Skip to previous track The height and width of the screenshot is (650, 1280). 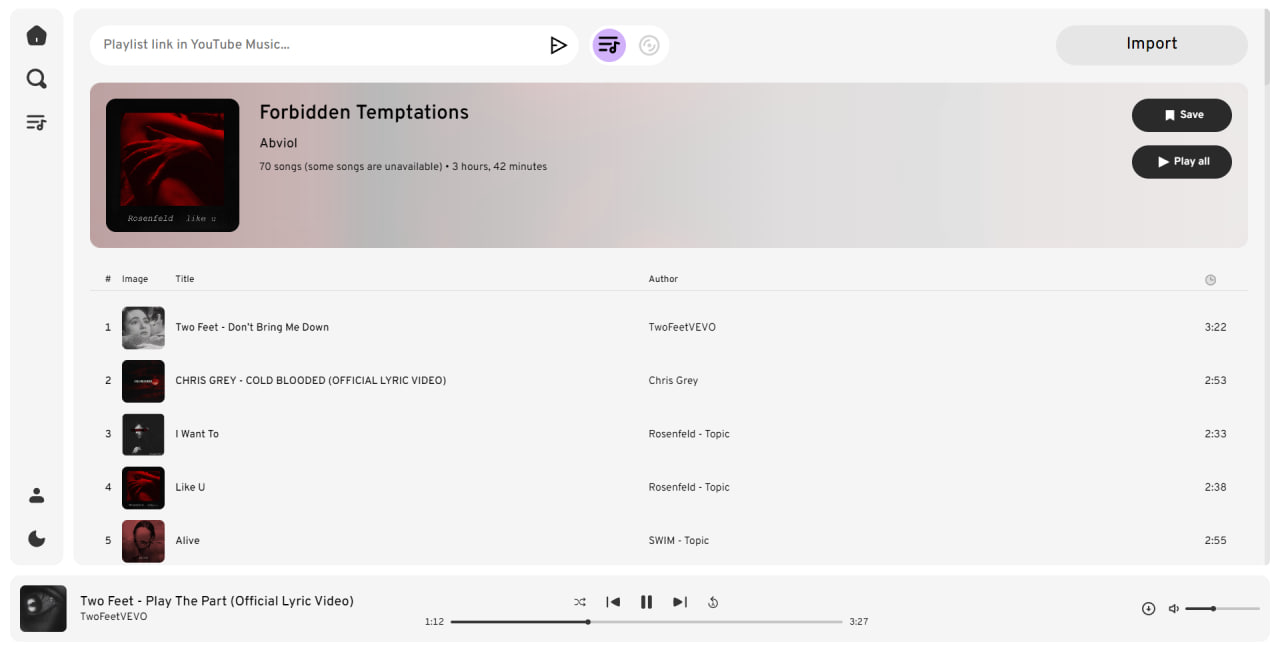coord(613,602)
